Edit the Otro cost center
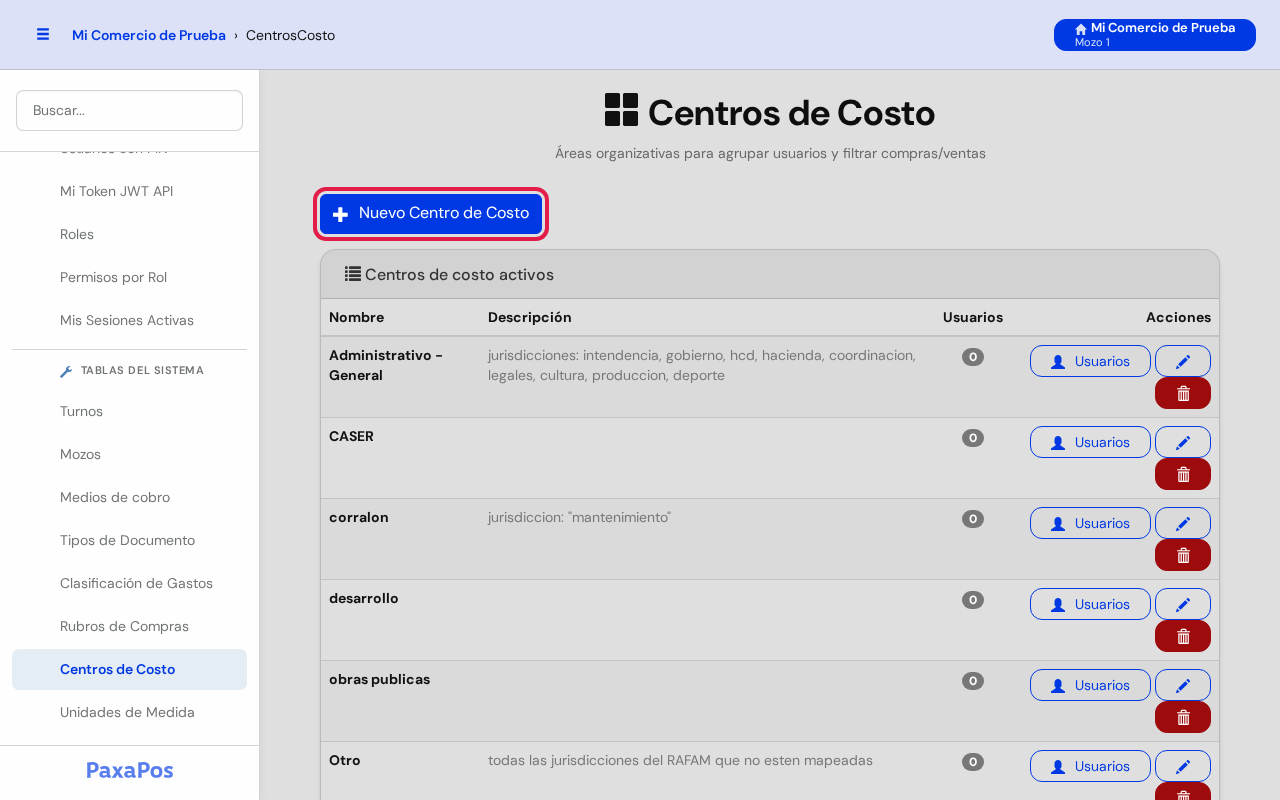This screenshot has height=800, width=1280. pos(1183,766)
